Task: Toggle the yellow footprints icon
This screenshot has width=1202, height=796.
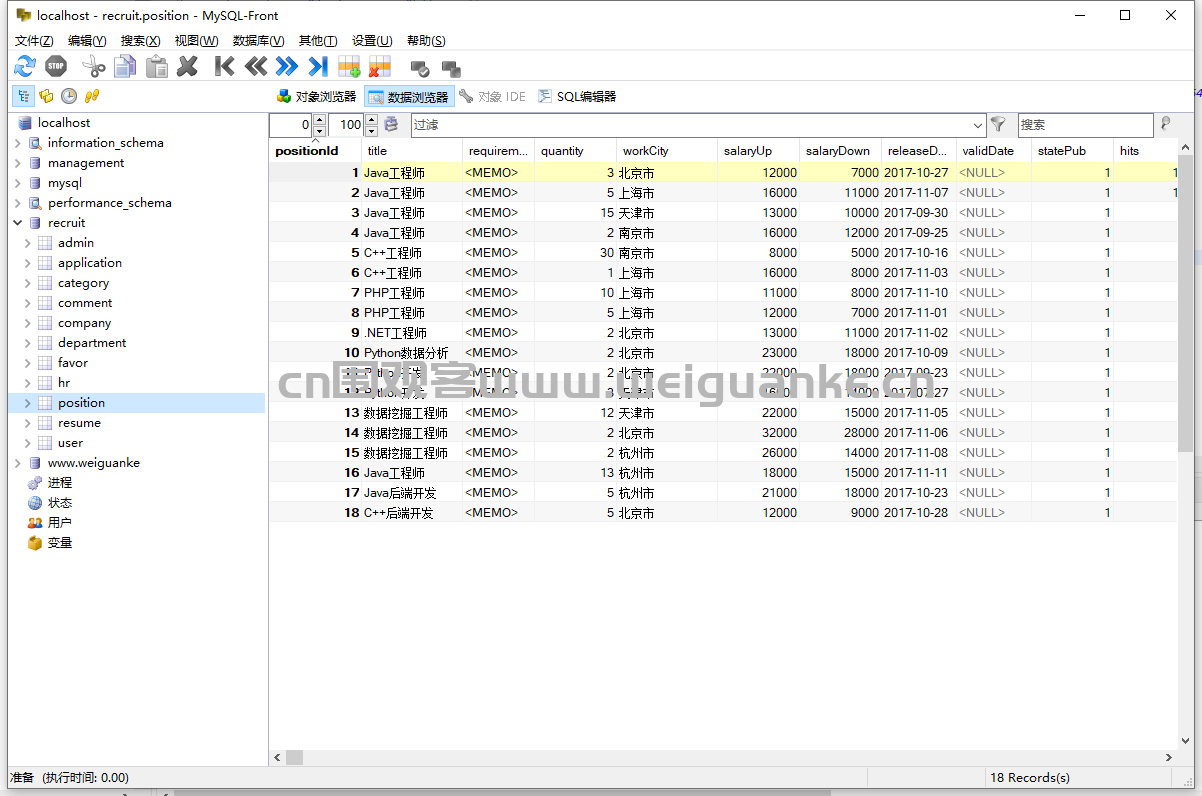Action: pyautogui.click(x=92, y=96)
